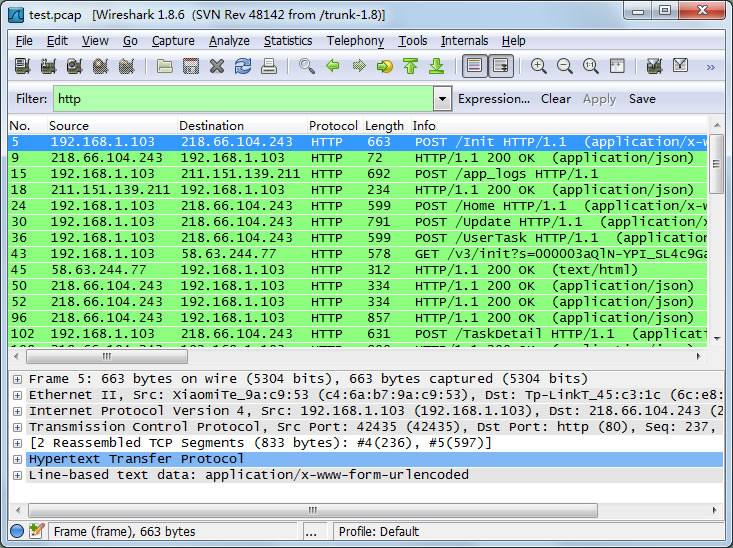Screen dimensions: 733x548
Task: Open the capture interfaces list icon
Action: 22,66
